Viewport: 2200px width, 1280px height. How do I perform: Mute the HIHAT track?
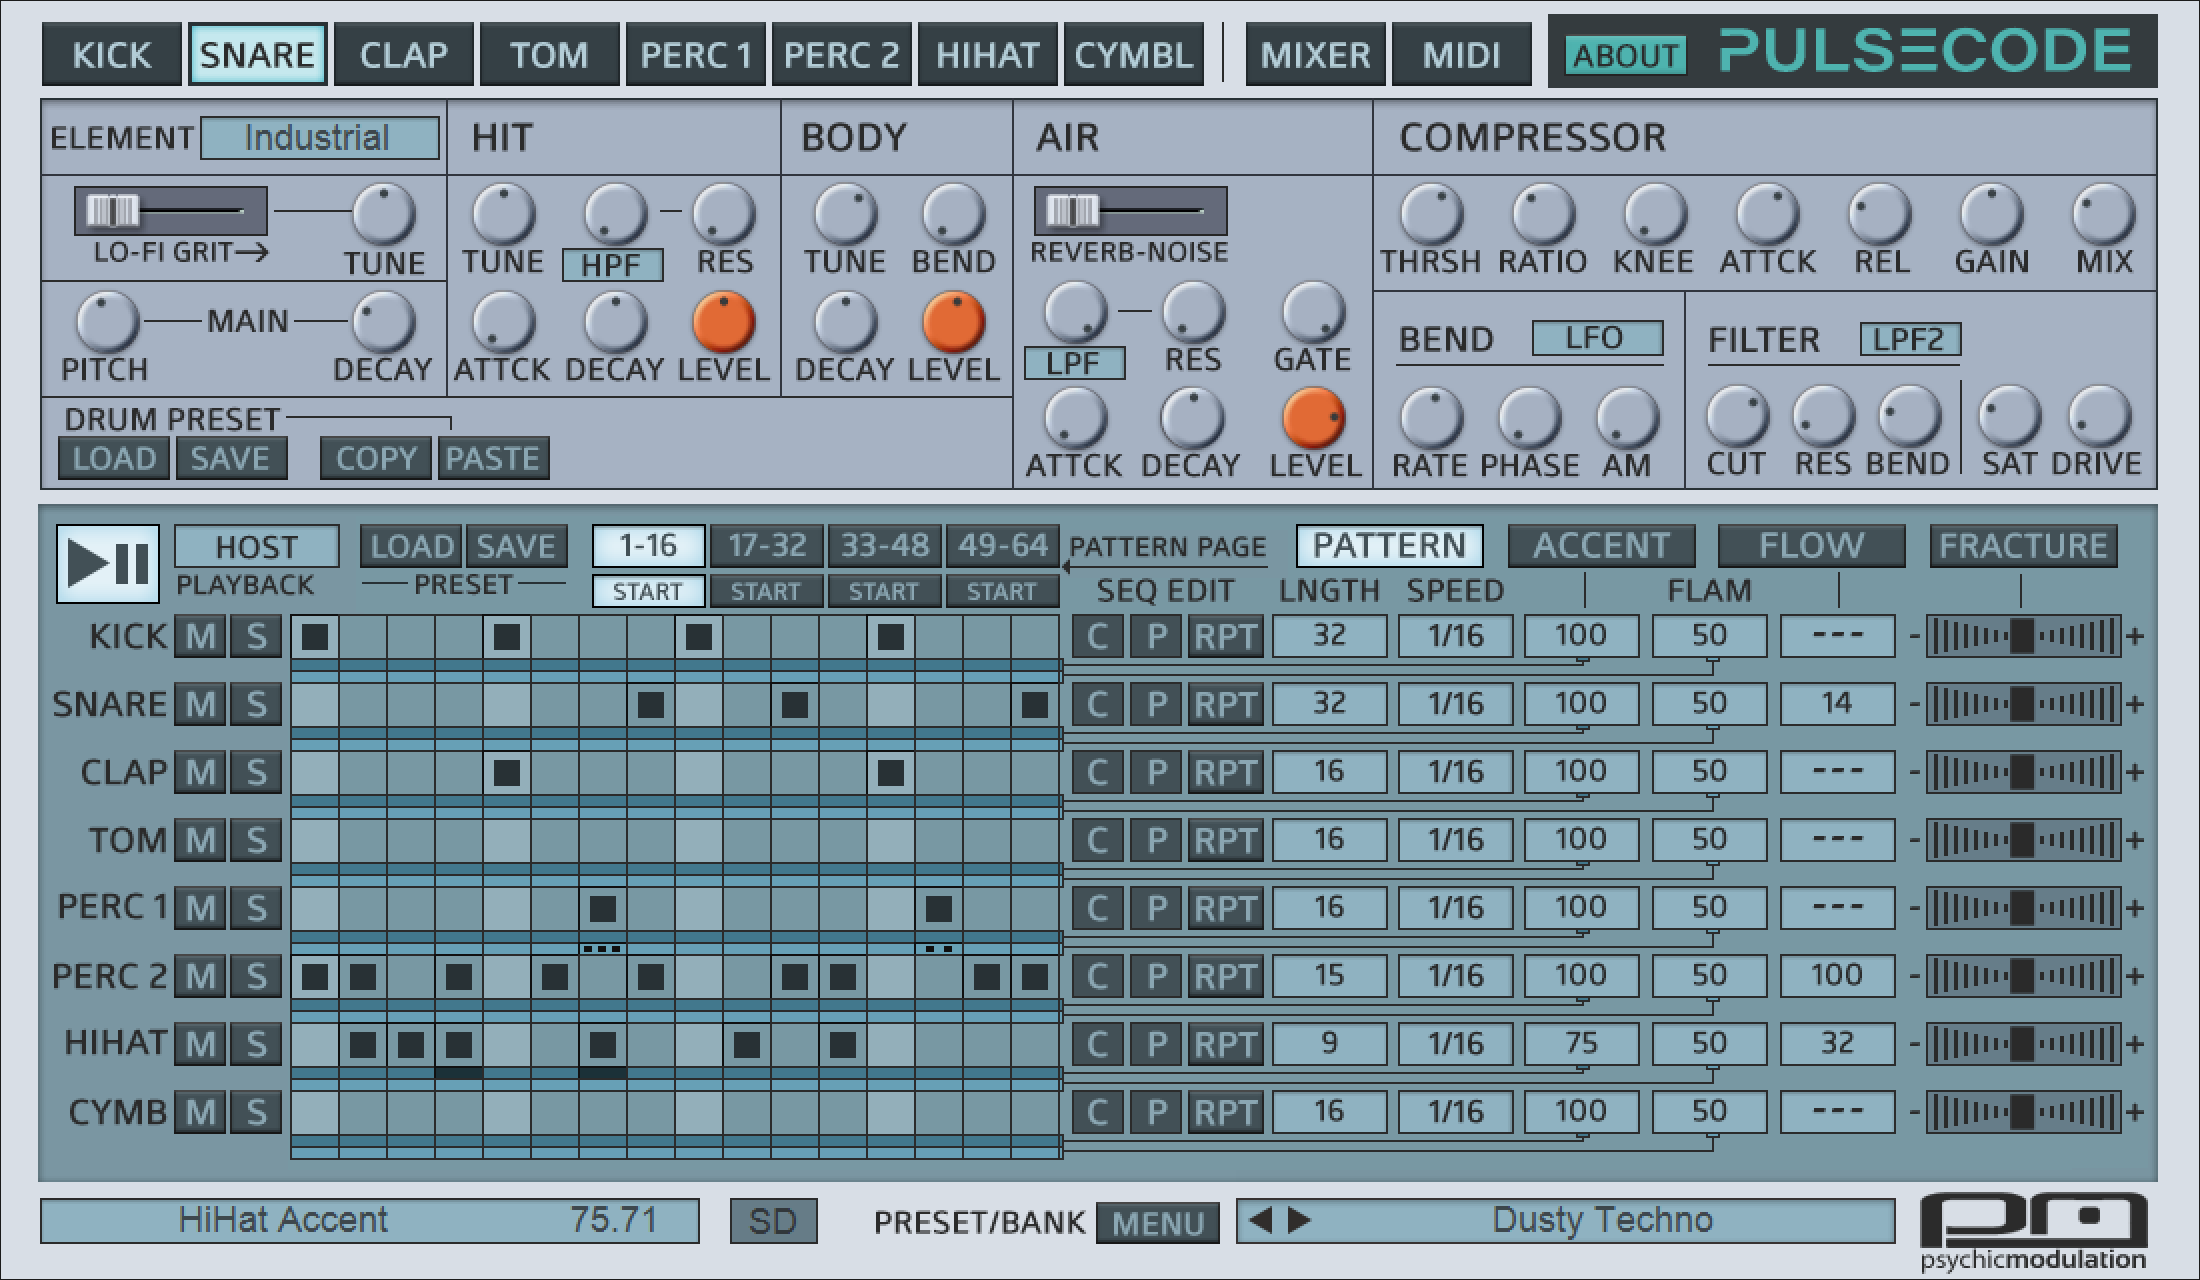pyautogui.click(x=201, y=1044)
